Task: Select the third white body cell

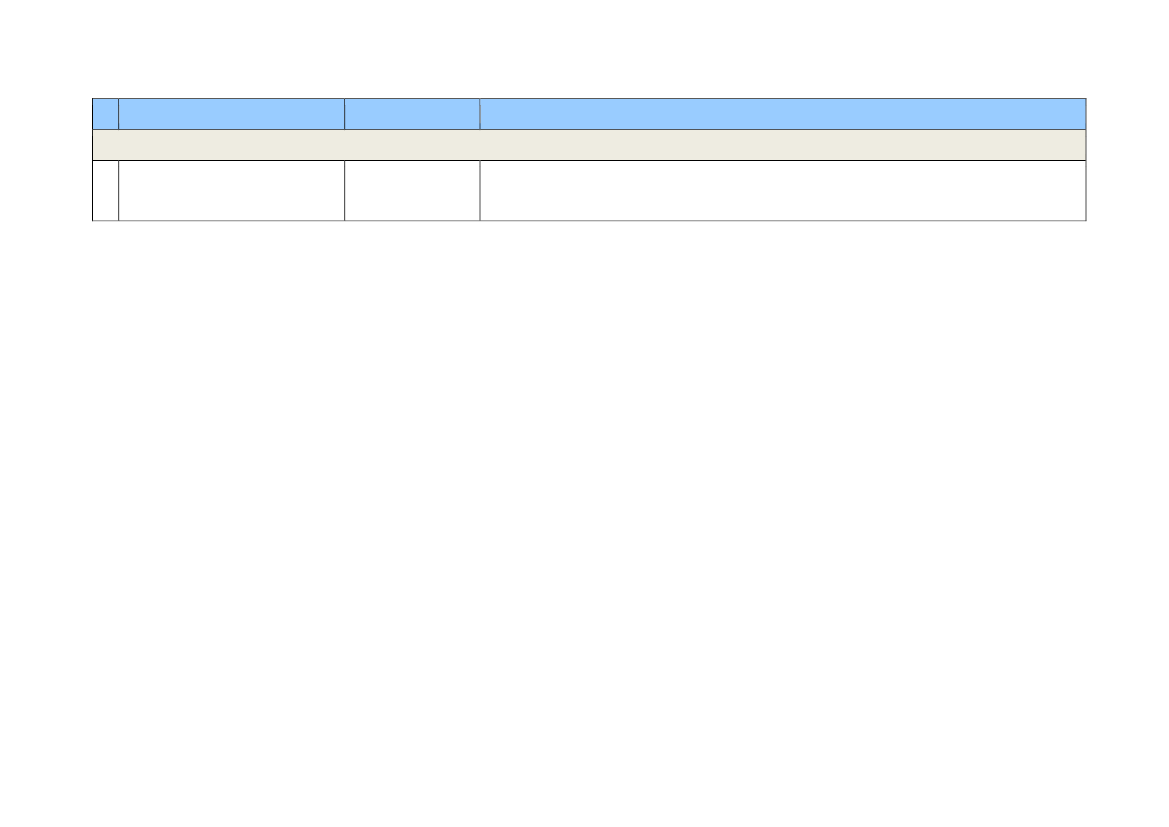Action: (412, 191)
